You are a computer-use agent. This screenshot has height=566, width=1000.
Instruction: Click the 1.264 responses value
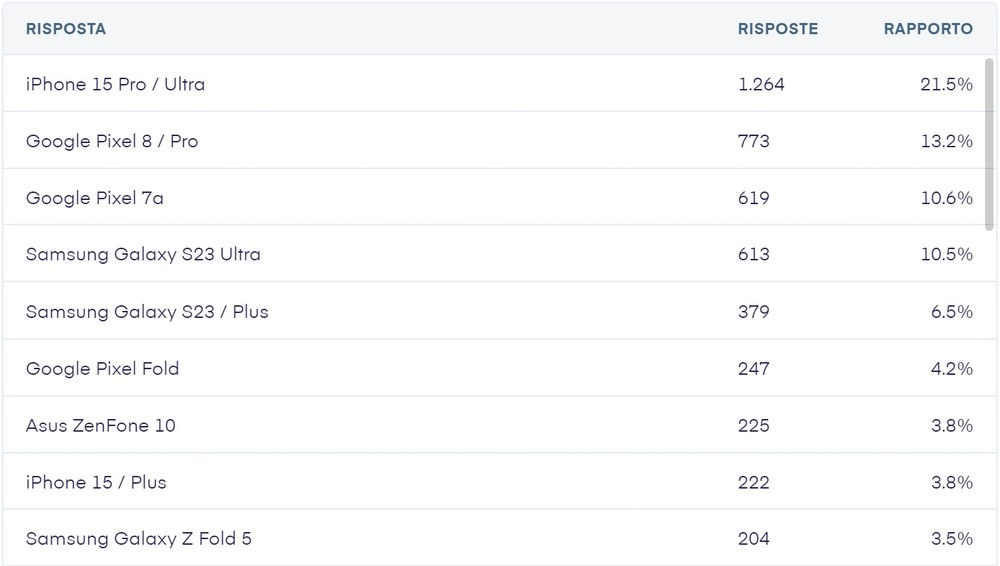pos(761,85)
